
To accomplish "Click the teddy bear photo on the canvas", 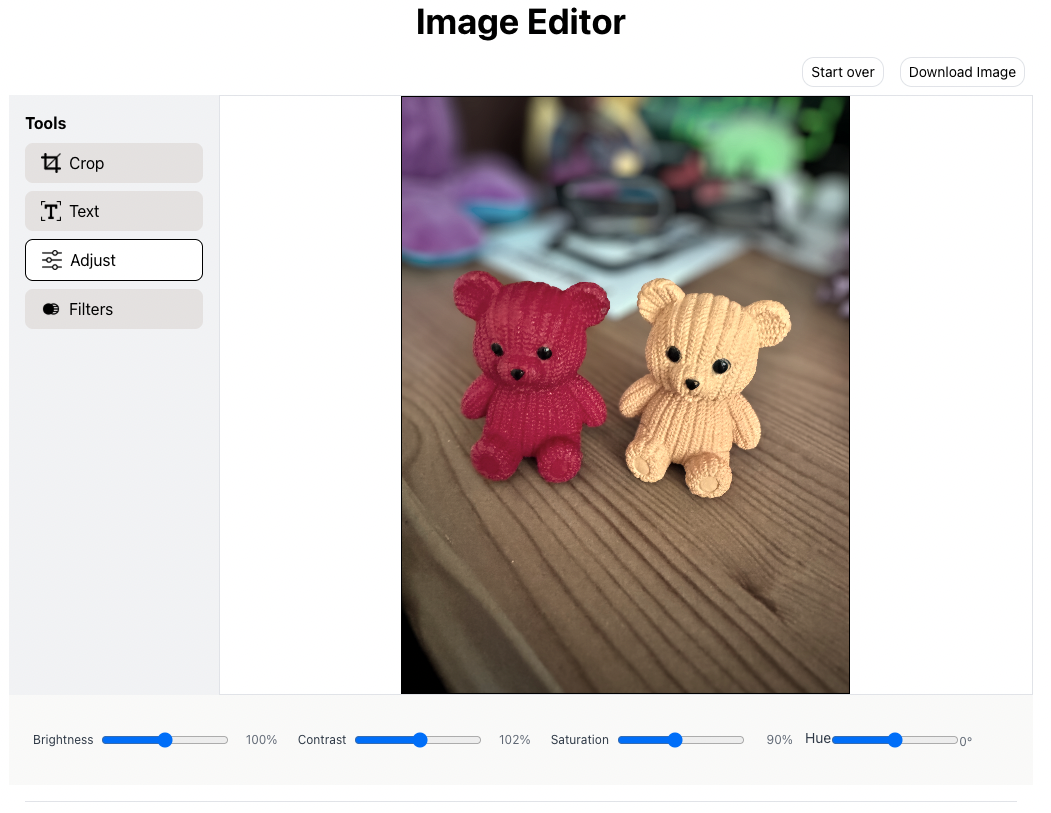I will pyautogui.click(x=625, y=394).
